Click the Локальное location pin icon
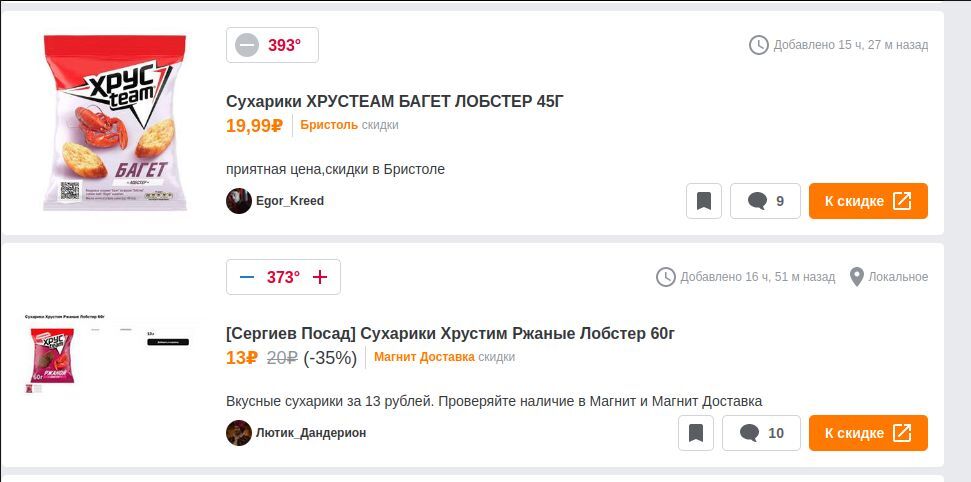Screen dimensions: 971x482 pos(857,277)
